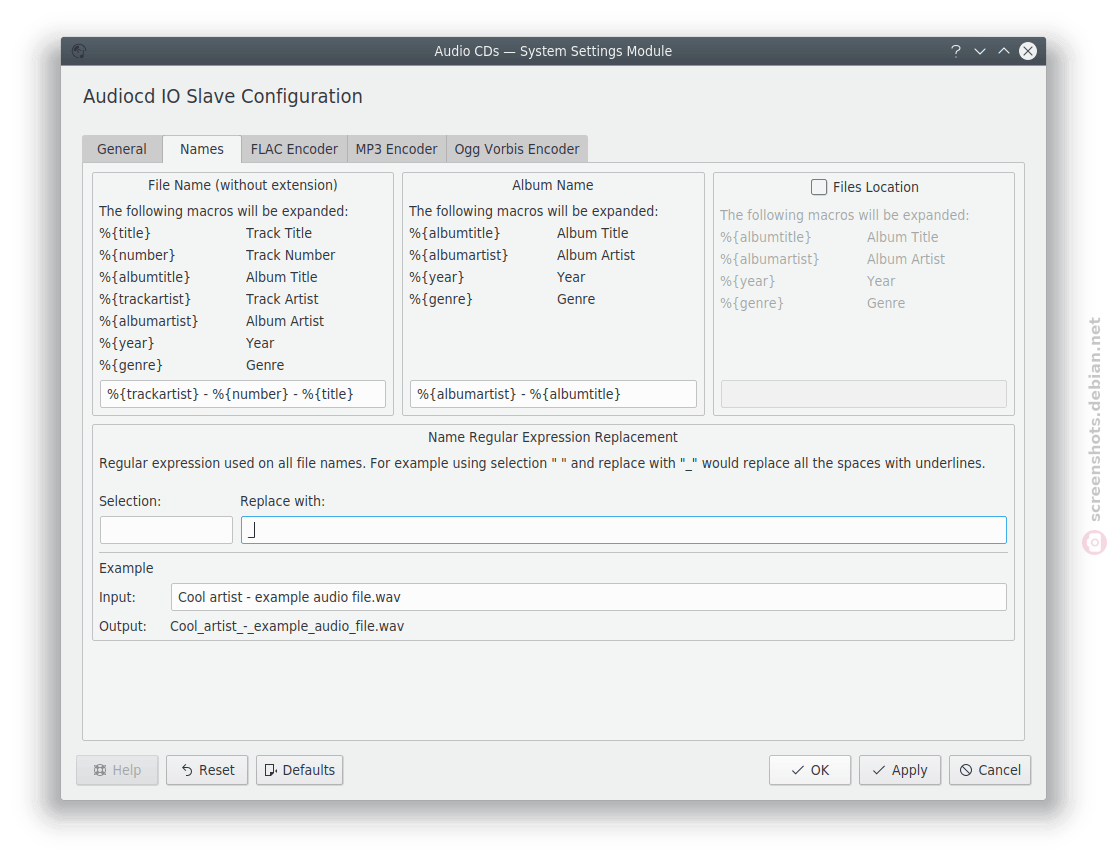Click the File Name (without extension) heading
The width and height of the screenshot is (1107, 861).
(x=243, y=185)
